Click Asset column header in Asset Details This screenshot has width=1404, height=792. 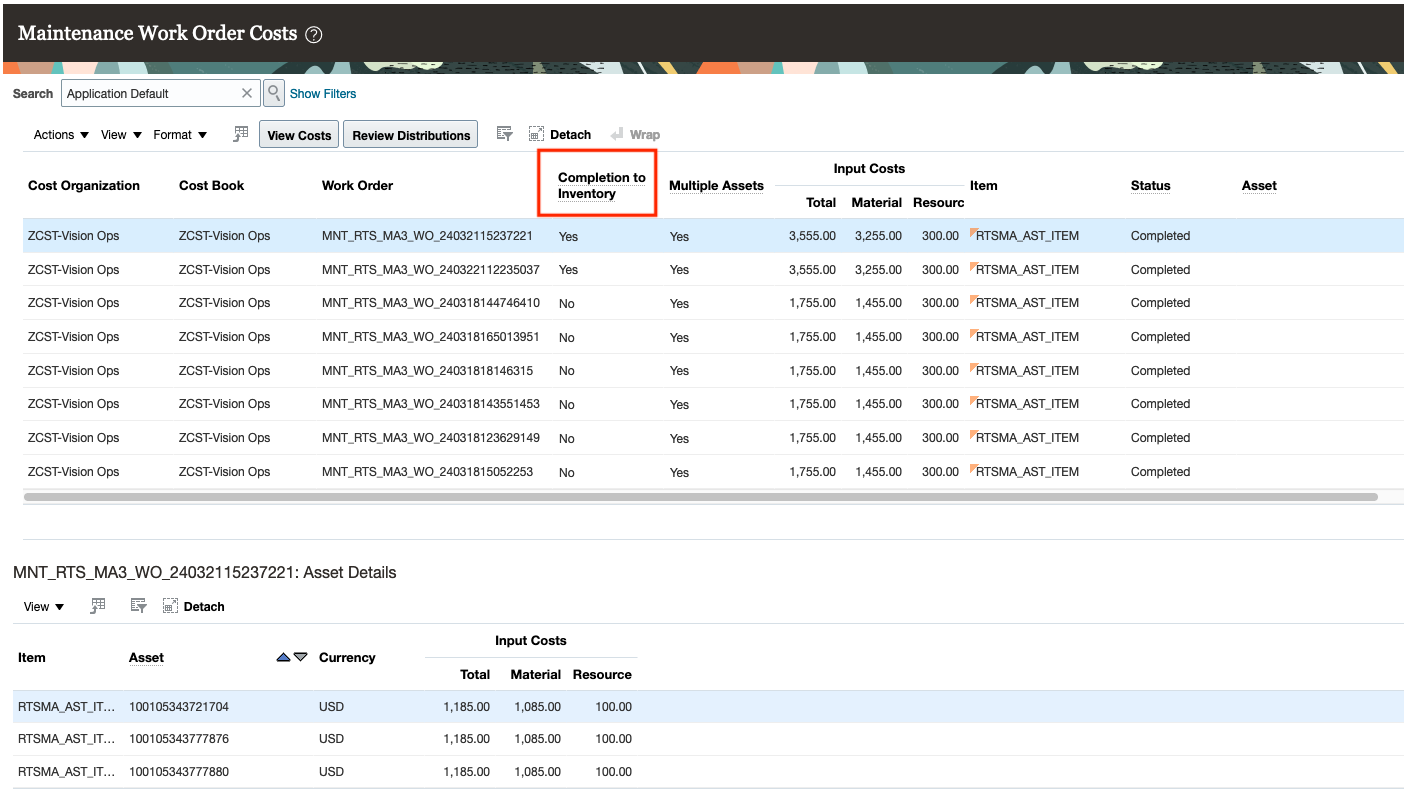click(146, 657)
